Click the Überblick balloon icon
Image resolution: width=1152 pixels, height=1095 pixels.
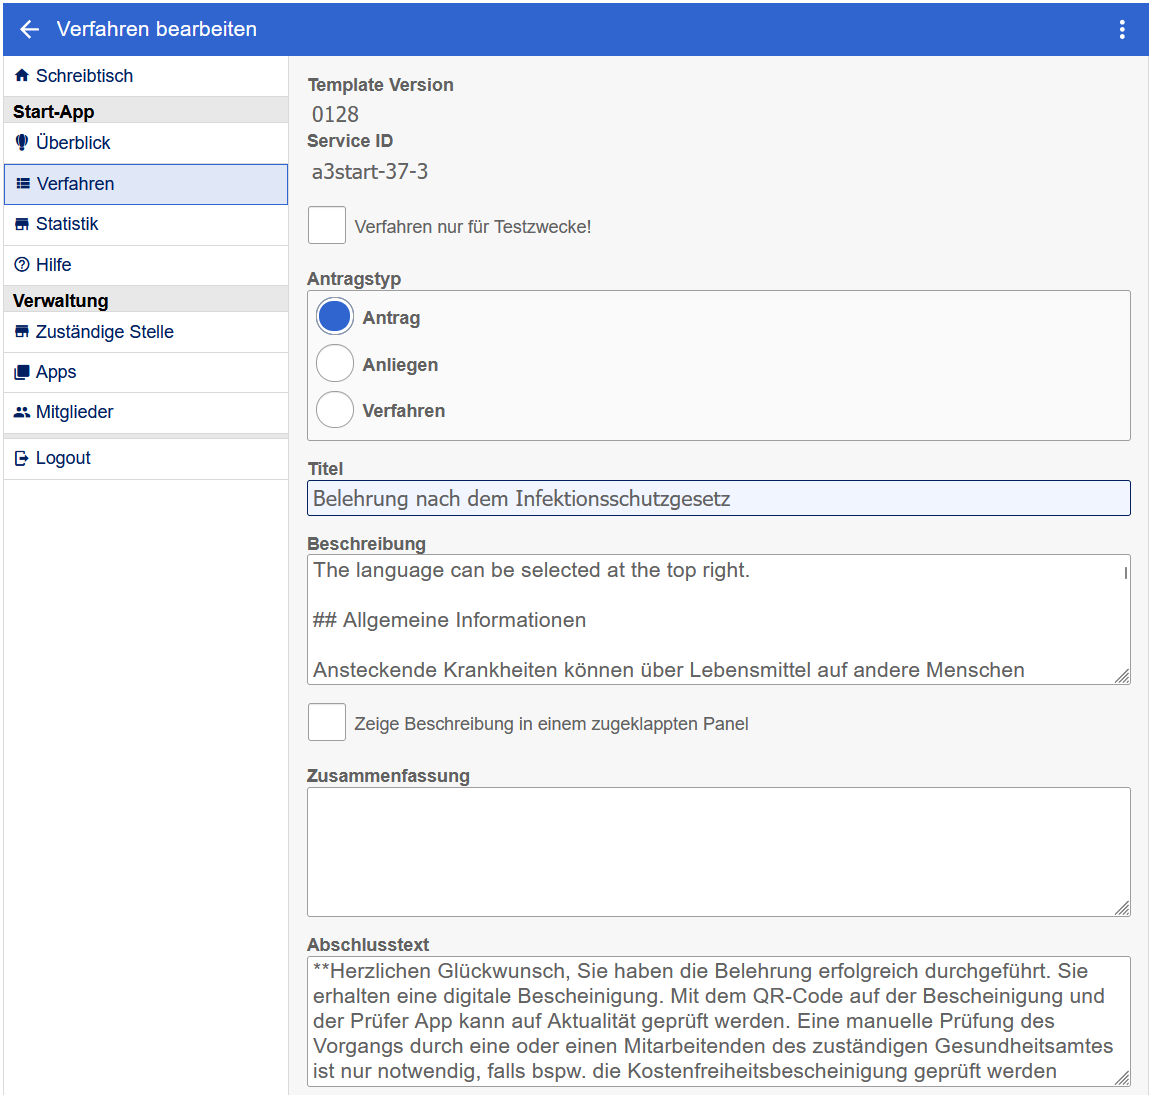(x=22, y=143)
